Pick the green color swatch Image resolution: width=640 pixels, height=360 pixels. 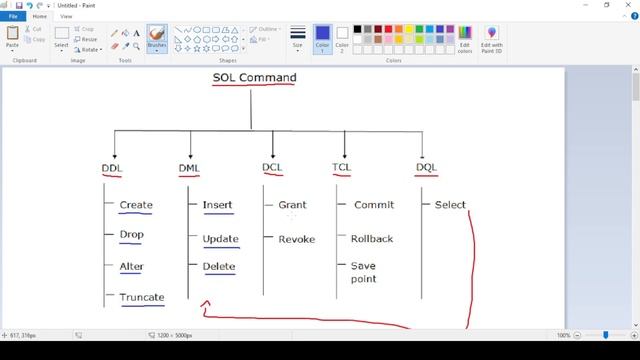click(x=419, y=29)
